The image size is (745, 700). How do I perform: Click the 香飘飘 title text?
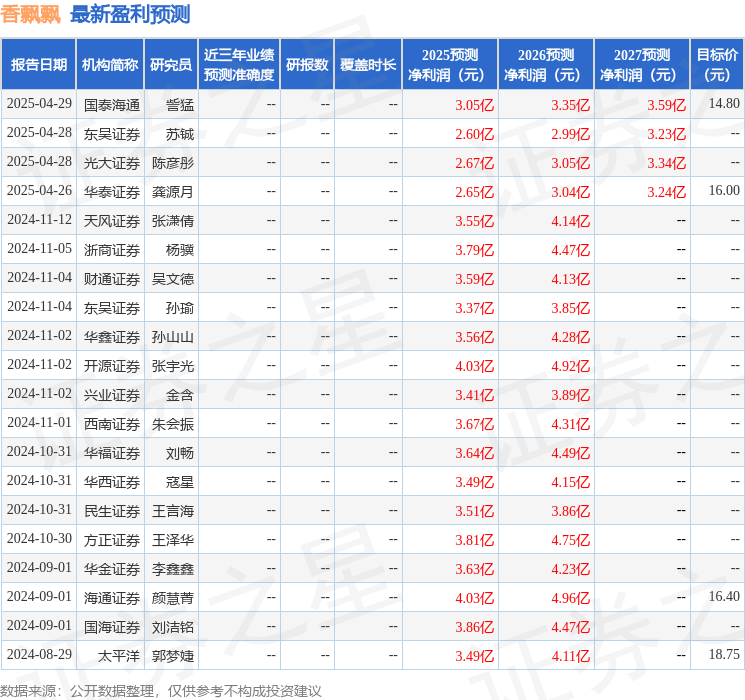click(30, 14)
